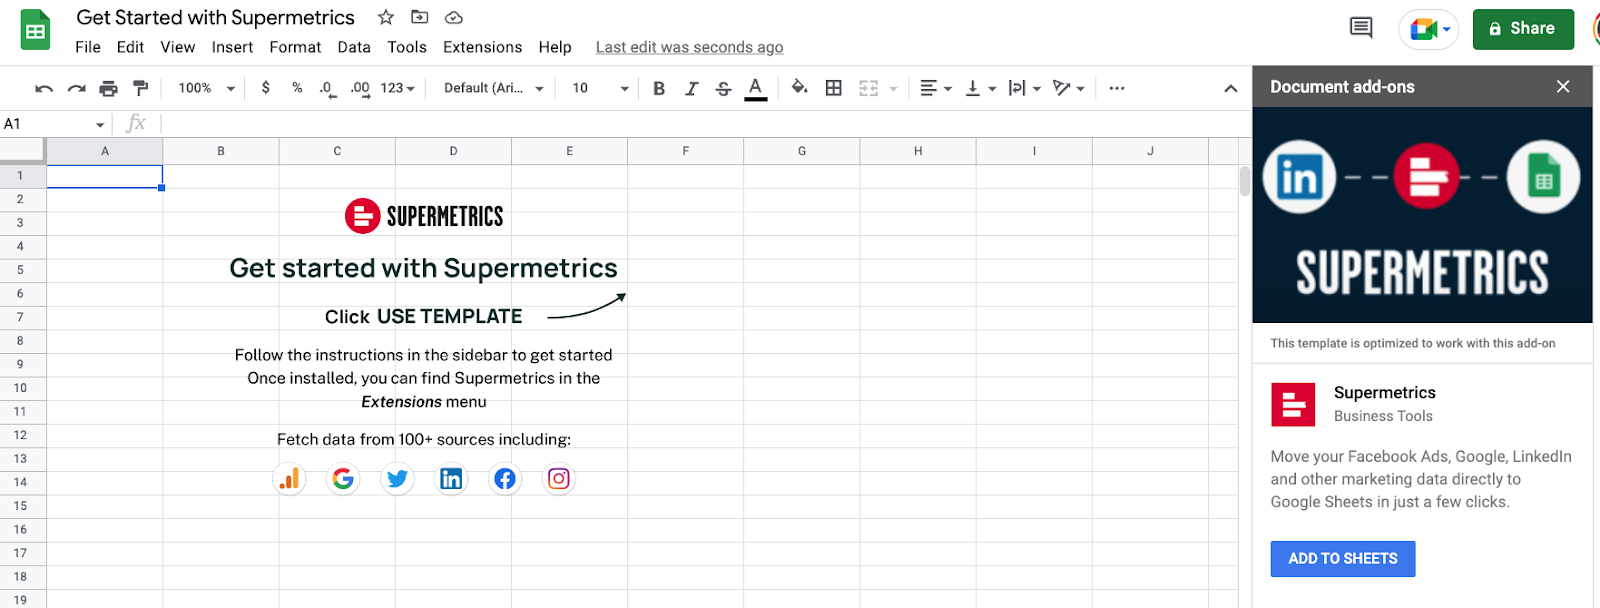The image size is (1600, 608).
Task: Open the File menu
Action: pos(88,47)
